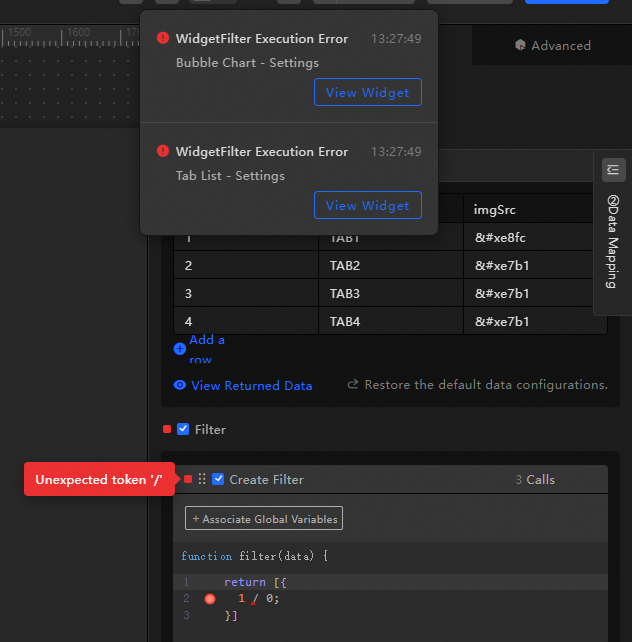
Task: Add a row to the data table
Action: [x=207, y=349]
